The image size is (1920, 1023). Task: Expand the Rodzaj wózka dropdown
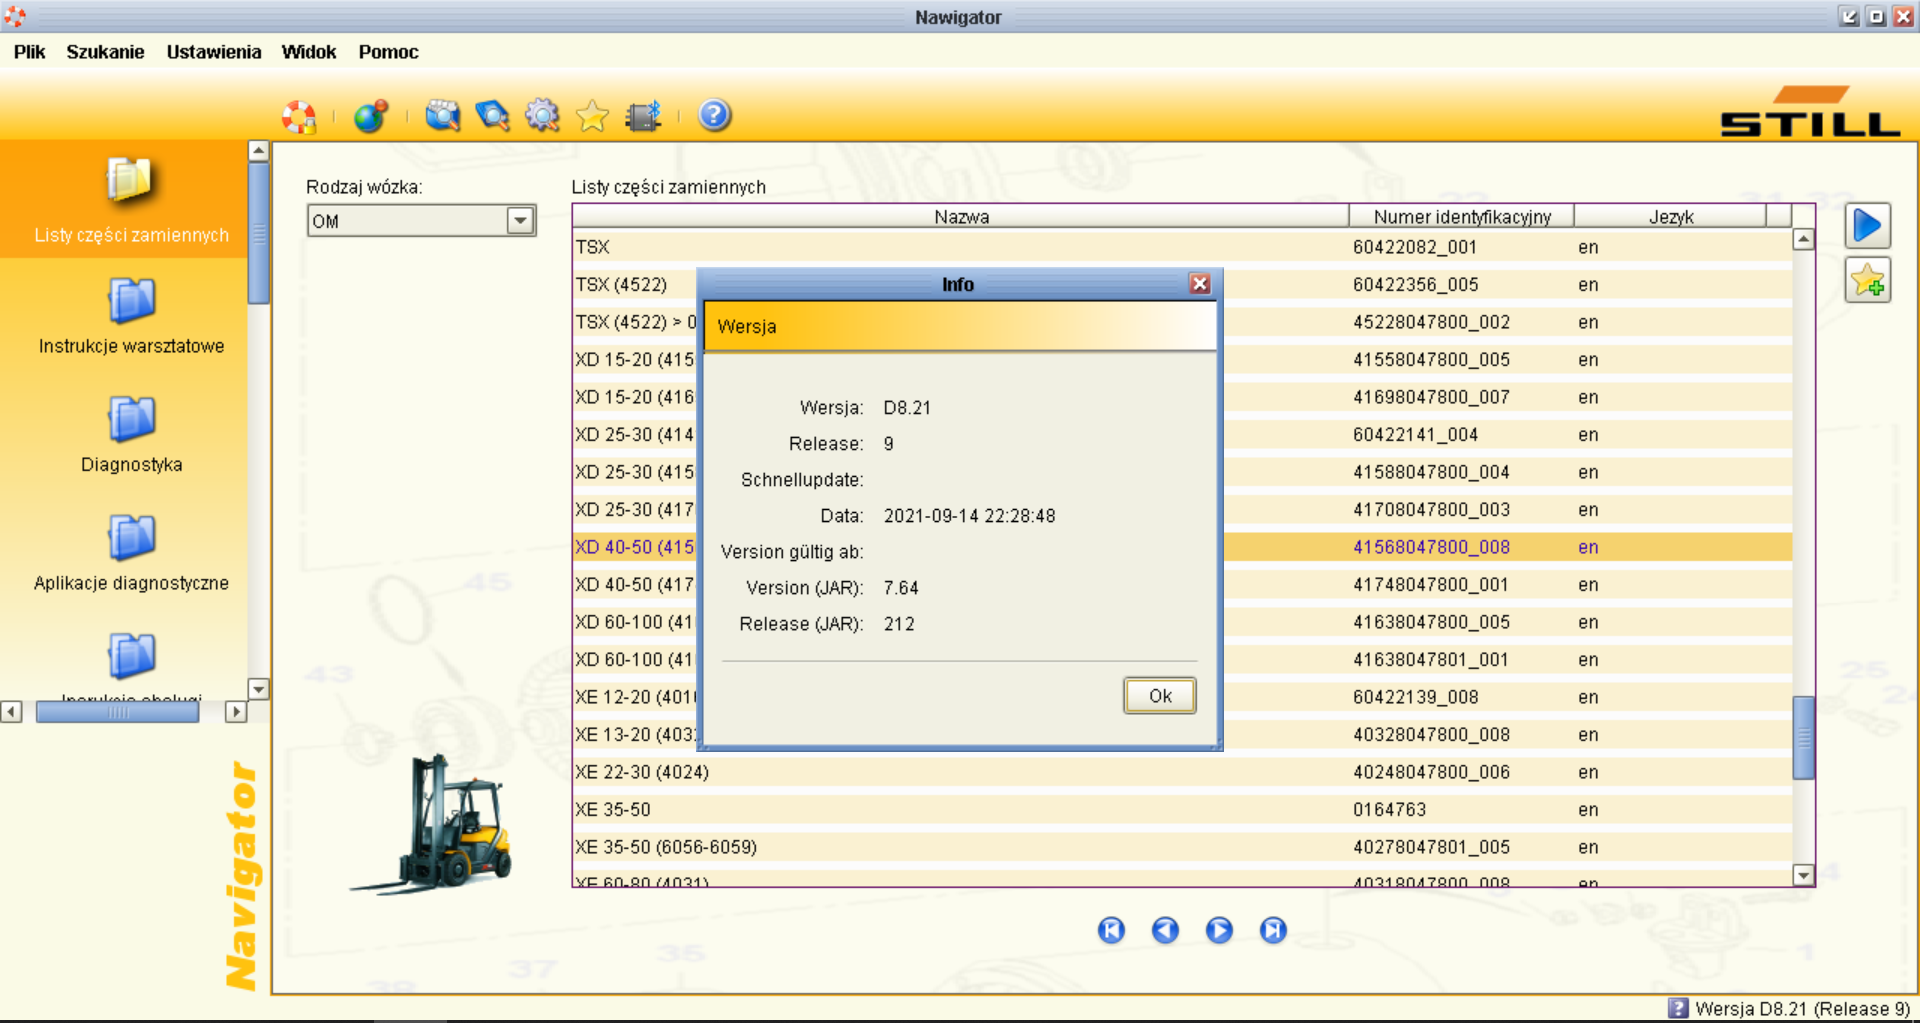pyautogui.click(x=520, y=221)
